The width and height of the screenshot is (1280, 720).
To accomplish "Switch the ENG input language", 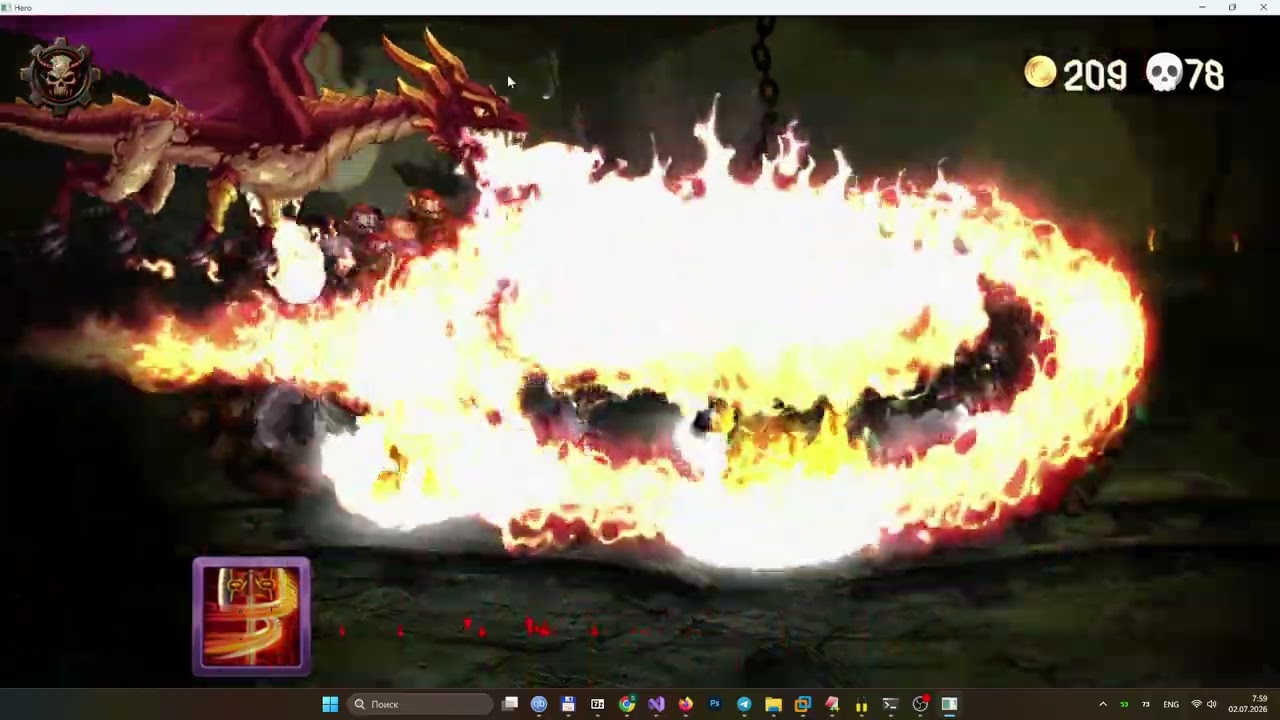I will pyautogui.click(x=1171, y=704).
